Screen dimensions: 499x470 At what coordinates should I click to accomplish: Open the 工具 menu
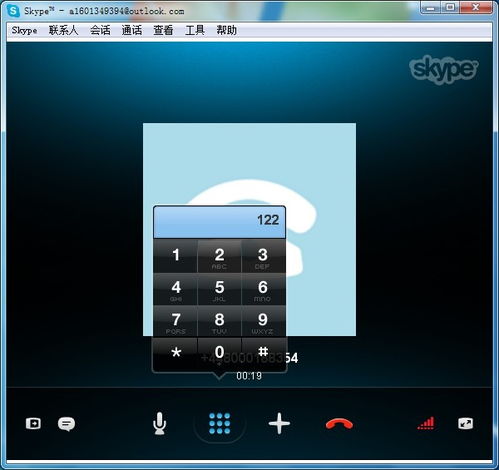(195, 30)
